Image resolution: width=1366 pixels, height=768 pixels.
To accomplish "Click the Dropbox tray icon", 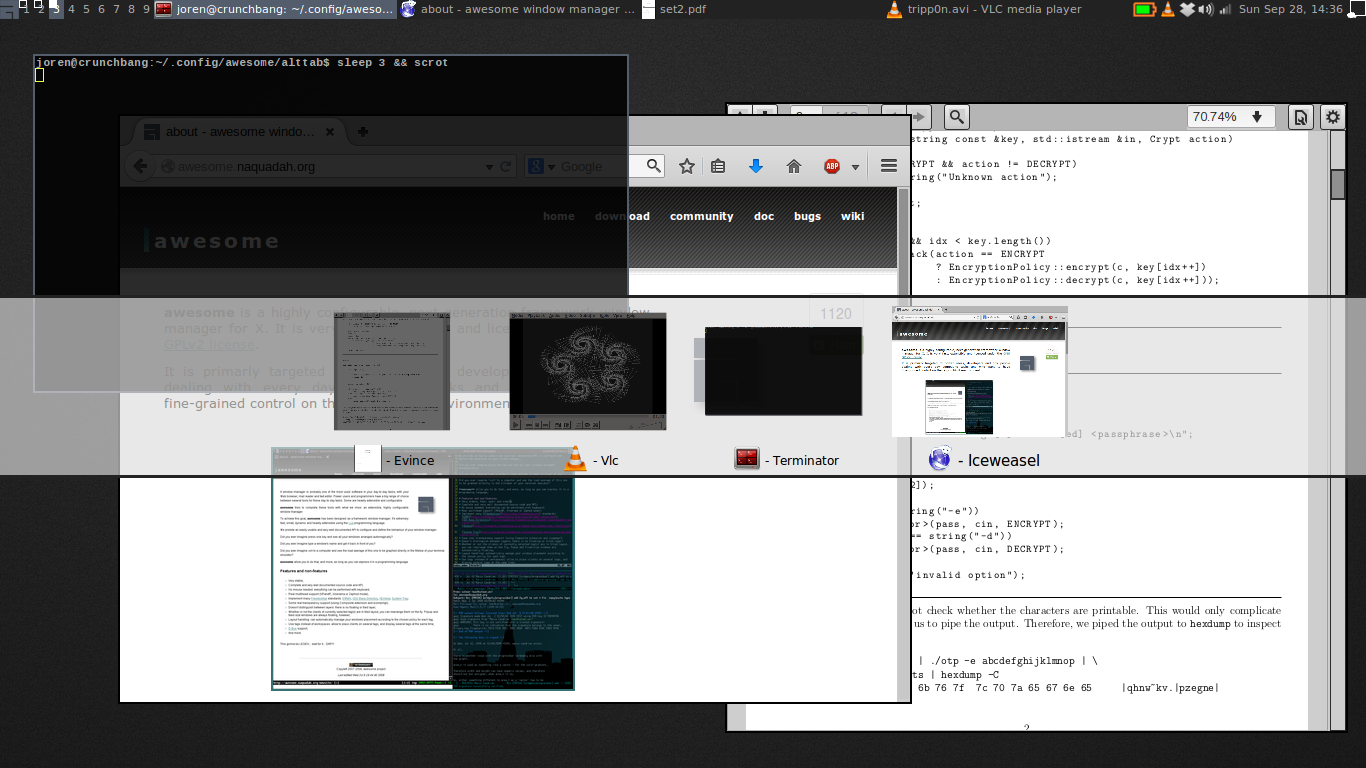I will (1187, 9).
